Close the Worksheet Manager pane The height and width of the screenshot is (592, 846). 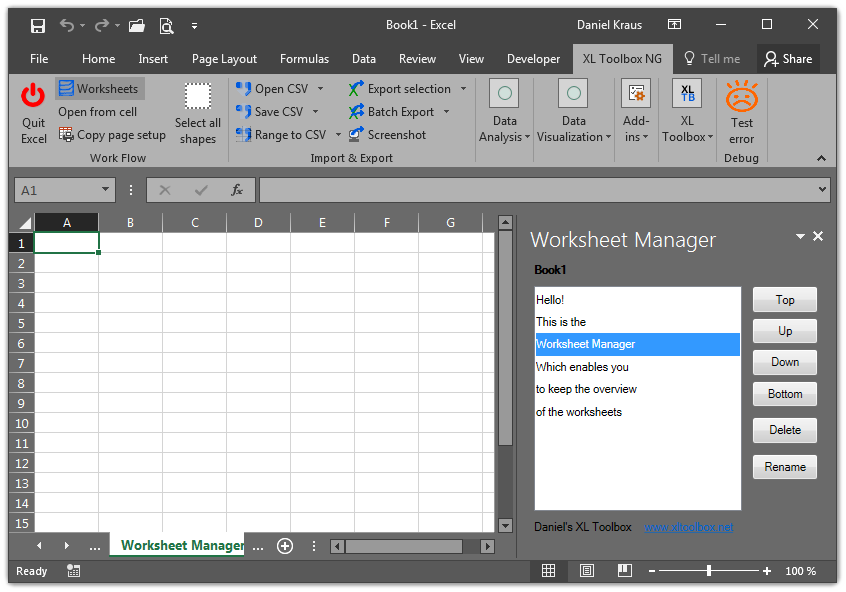[x=818, y=236]
